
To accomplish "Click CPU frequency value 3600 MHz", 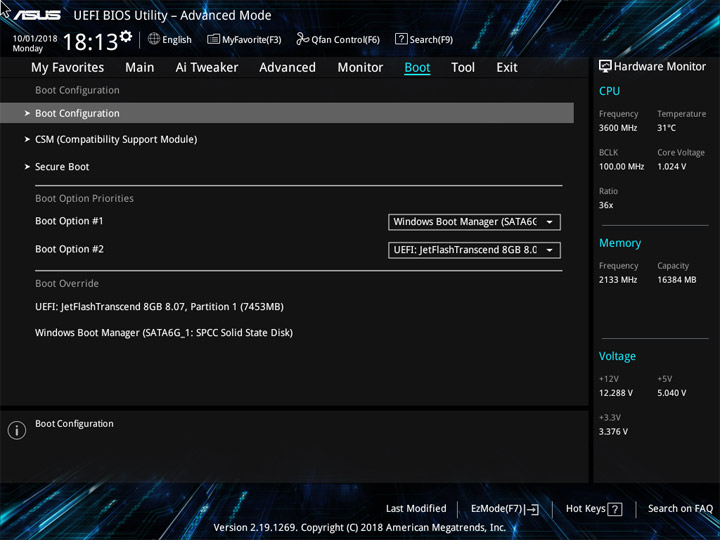I will click(x=618, y=128).
